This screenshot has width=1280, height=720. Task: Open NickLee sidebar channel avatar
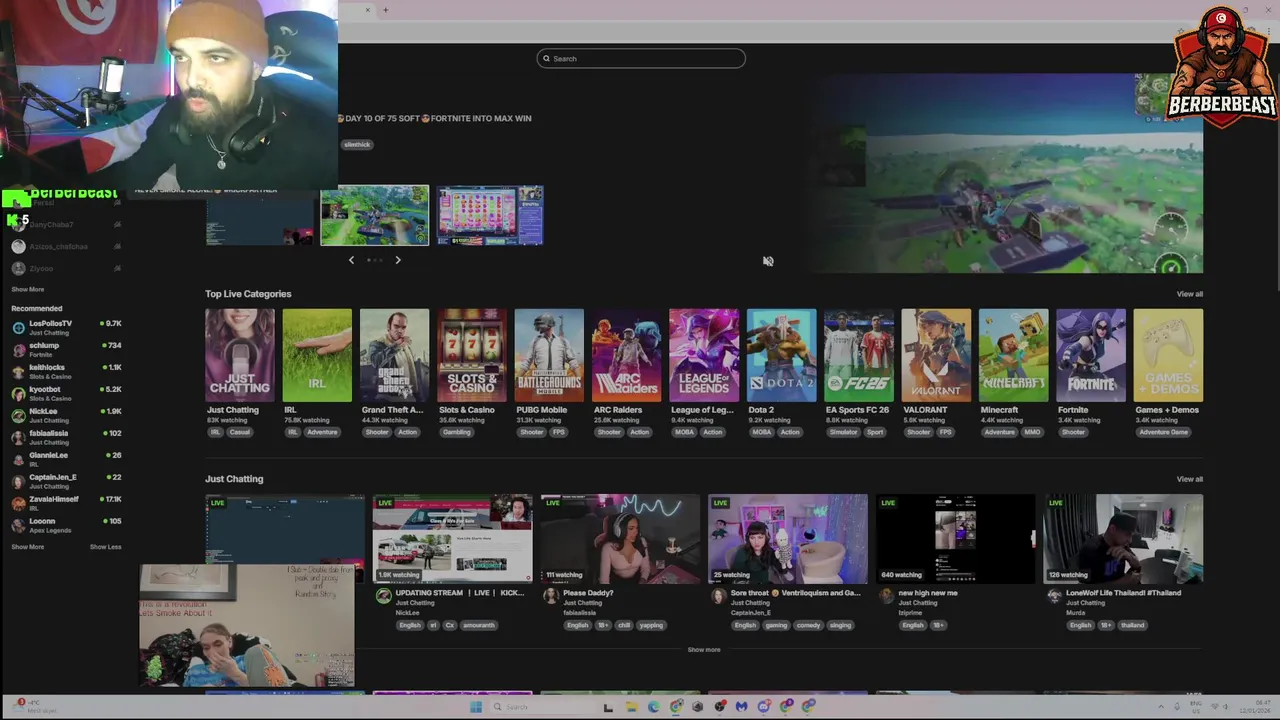(18, 415)
